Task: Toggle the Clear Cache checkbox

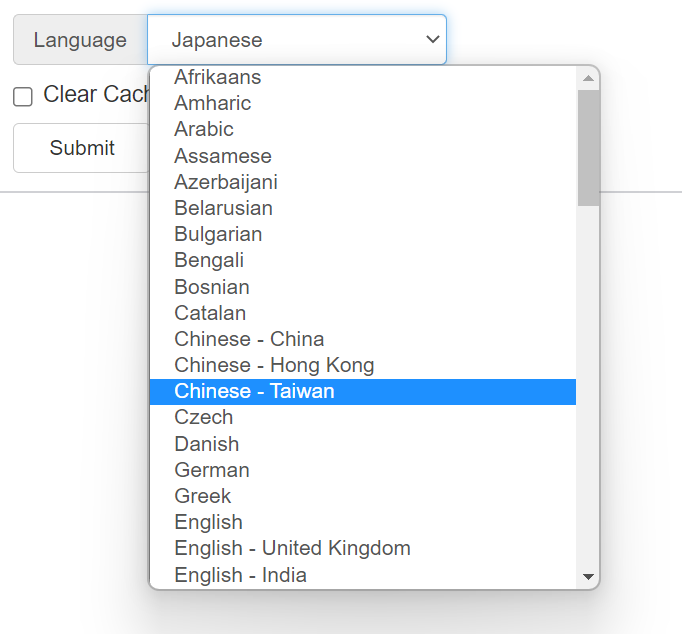Action: 23,97
